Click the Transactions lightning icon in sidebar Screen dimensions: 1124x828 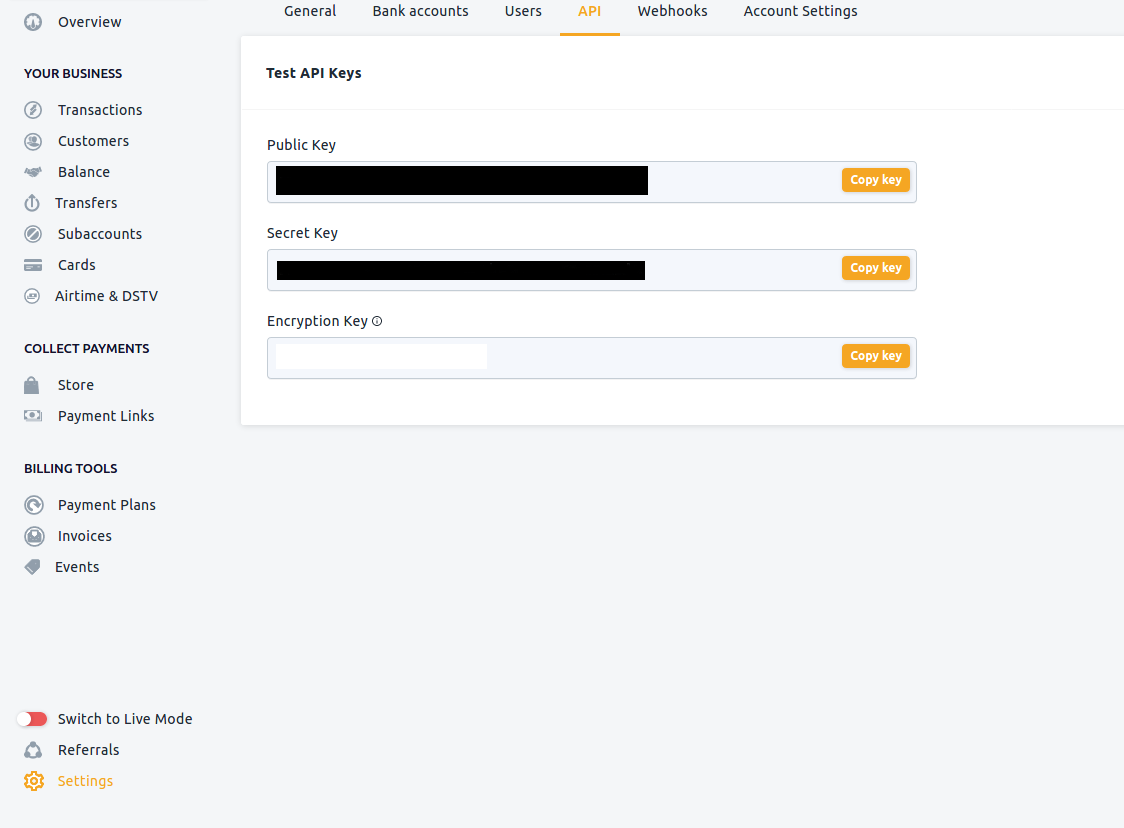pyautogui.click(x=33, y=110)
